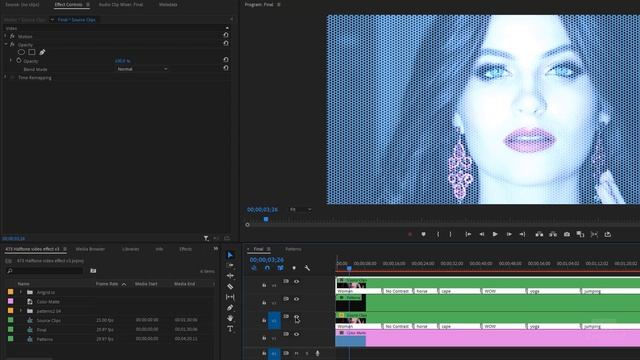Select the Track Select Forward tool
The height and width of the screenshot is (360, 640).
[230, 265]
